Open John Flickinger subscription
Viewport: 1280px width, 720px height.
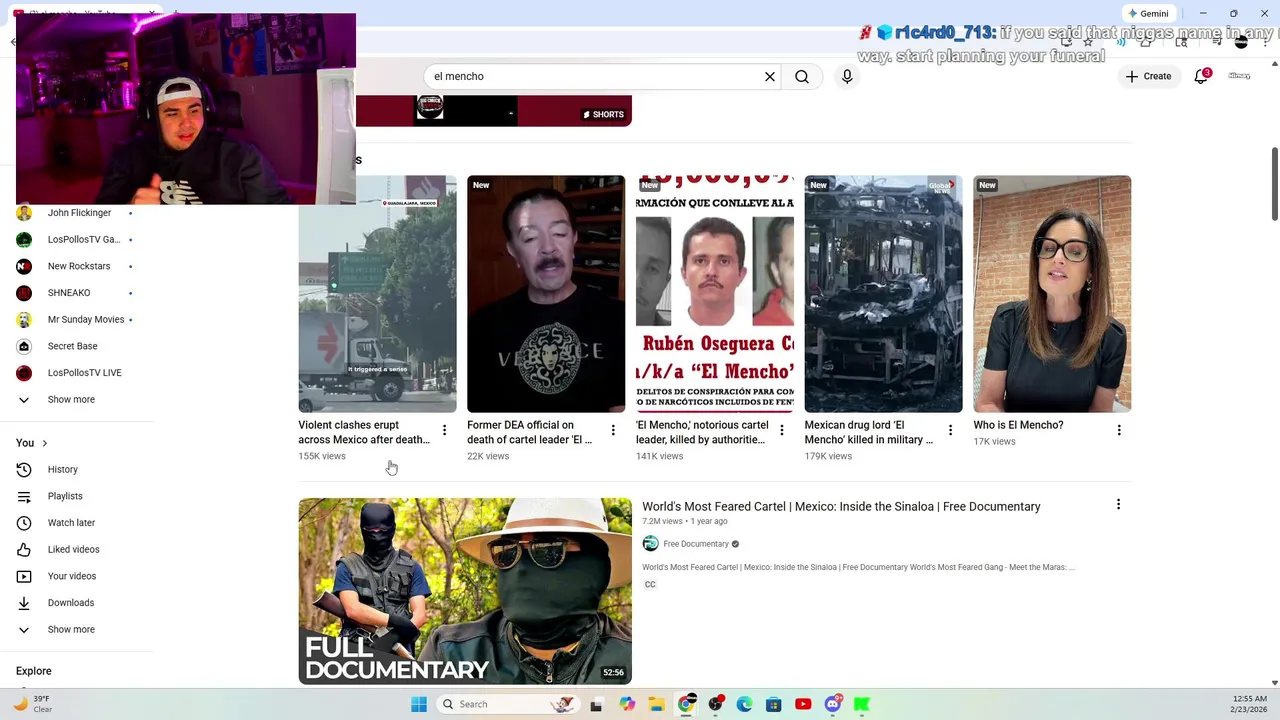coord(77,213)
